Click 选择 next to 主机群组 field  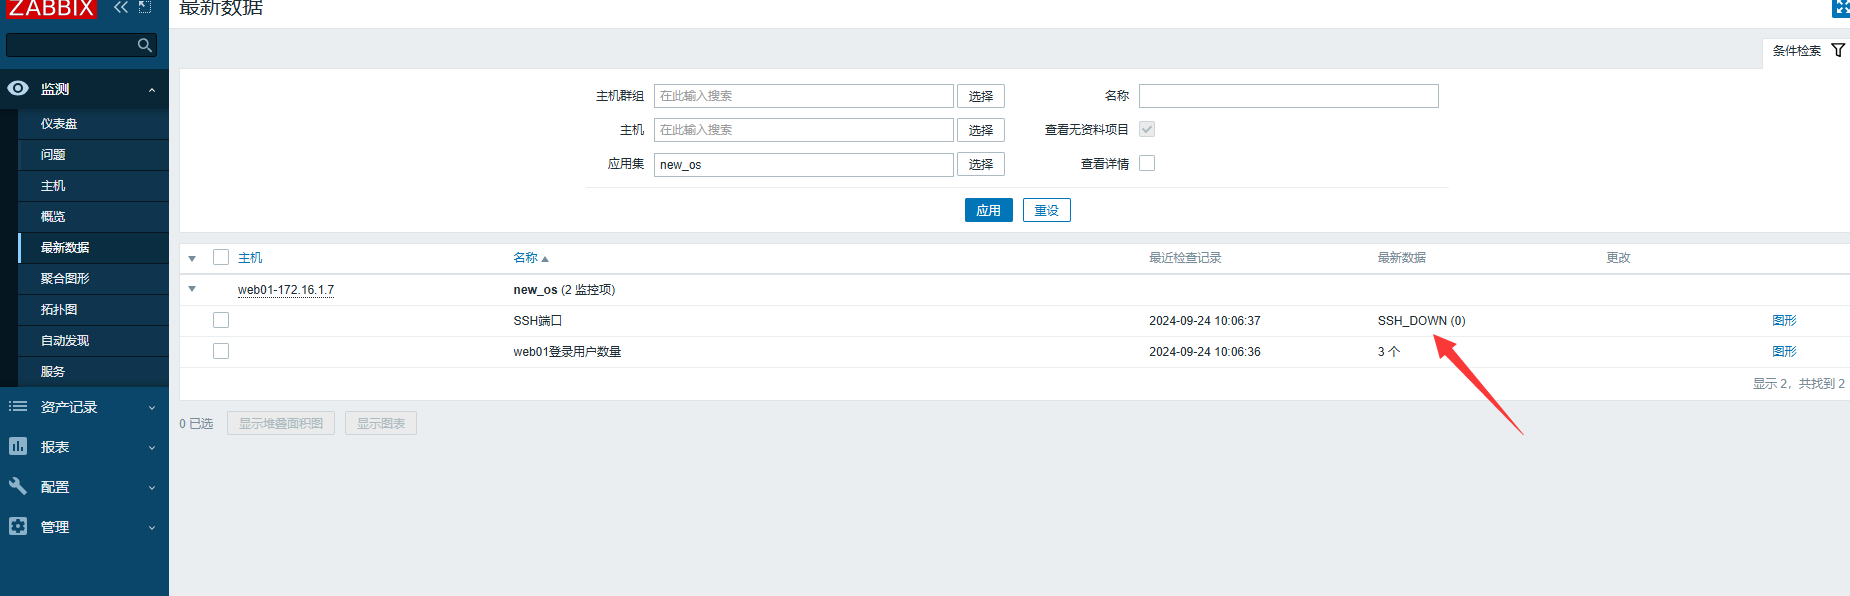pyautogui.click(x=981, y=96)
